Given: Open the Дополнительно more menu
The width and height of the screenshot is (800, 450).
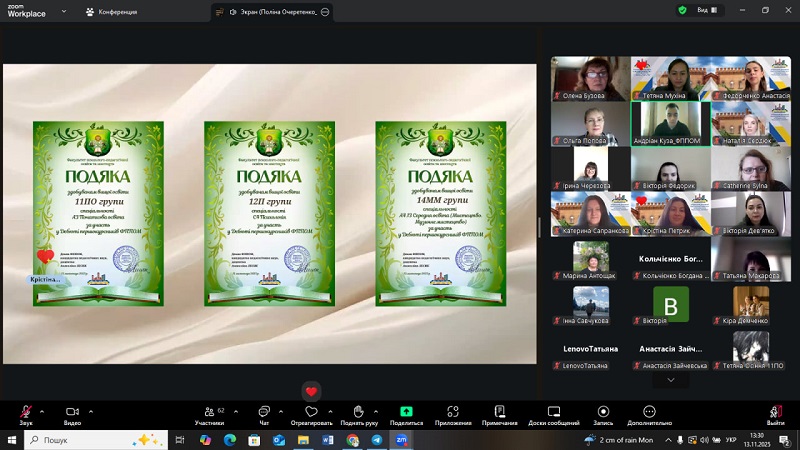Looking at the screenshot, I should pyautogui.click(x=649, y=413).
